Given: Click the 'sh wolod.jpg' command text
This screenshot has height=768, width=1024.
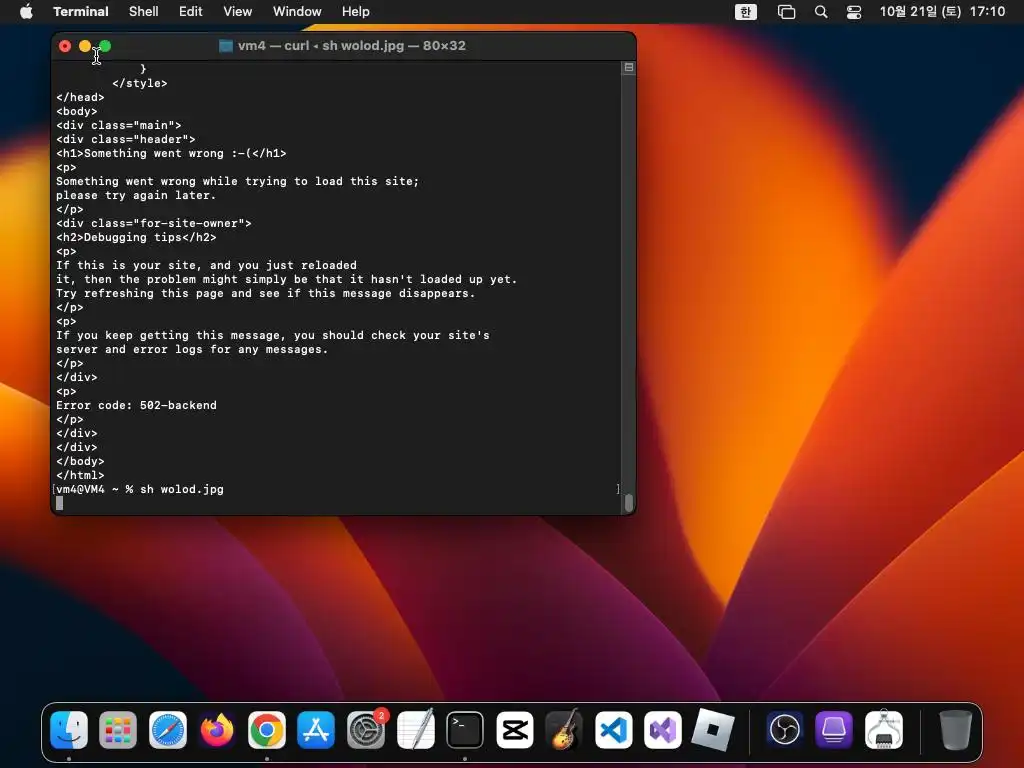Looking at the screenshot, I should [x=182, y=489].
